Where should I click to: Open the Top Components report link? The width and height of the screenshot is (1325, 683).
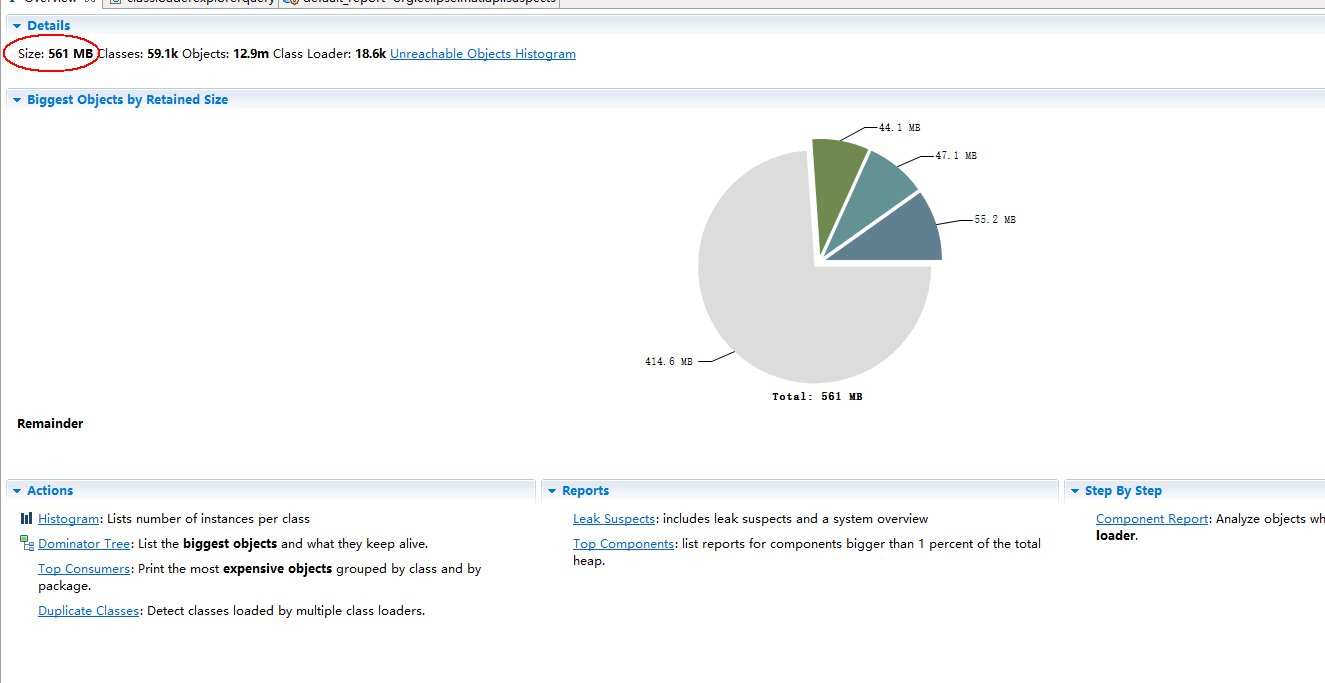click(x=623, y=544)
